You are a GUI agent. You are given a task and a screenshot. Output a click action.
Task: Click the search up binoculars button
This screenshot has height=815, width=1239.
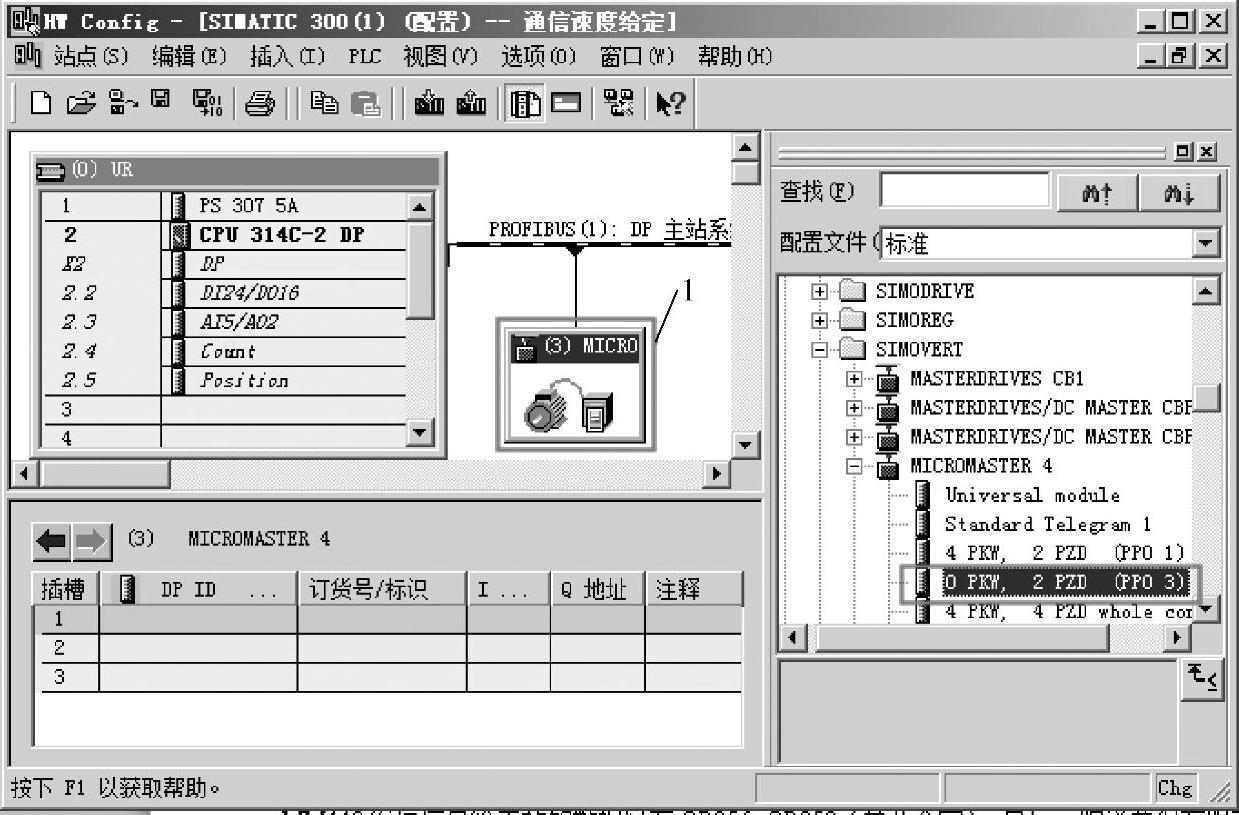pyautogui.click(x=1097, y=192)
